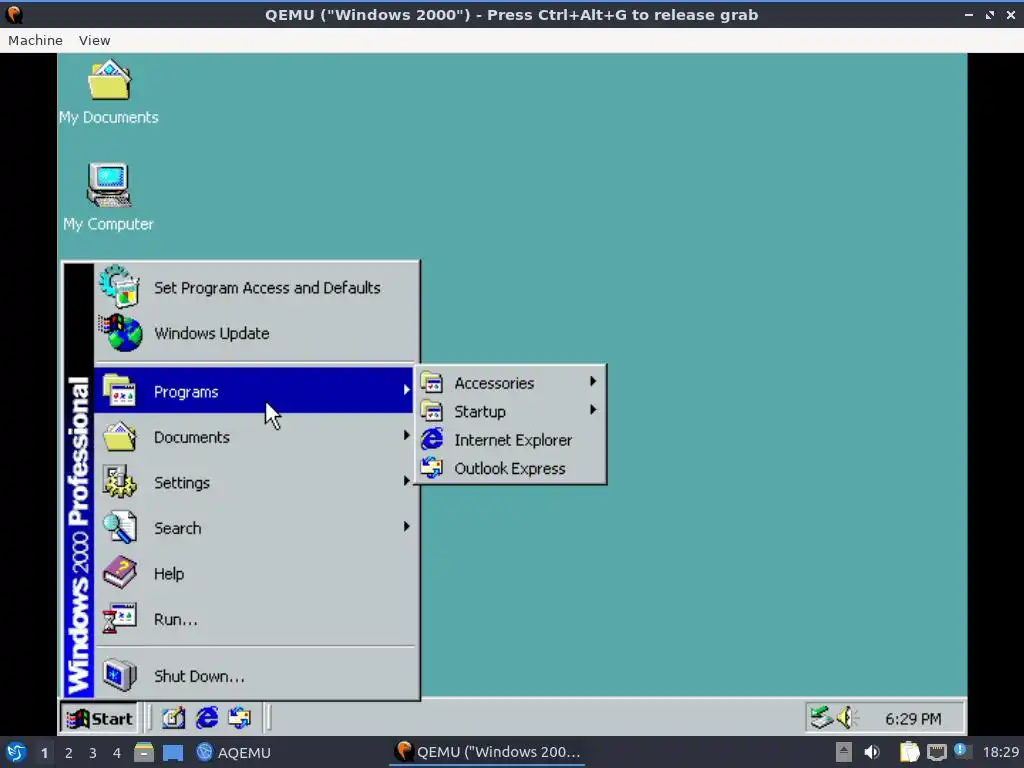Viewport: 1024px width, 768px height.
Task: Open the View menu in QEMU
Action: pyautogui.click(x=95, y=40)
